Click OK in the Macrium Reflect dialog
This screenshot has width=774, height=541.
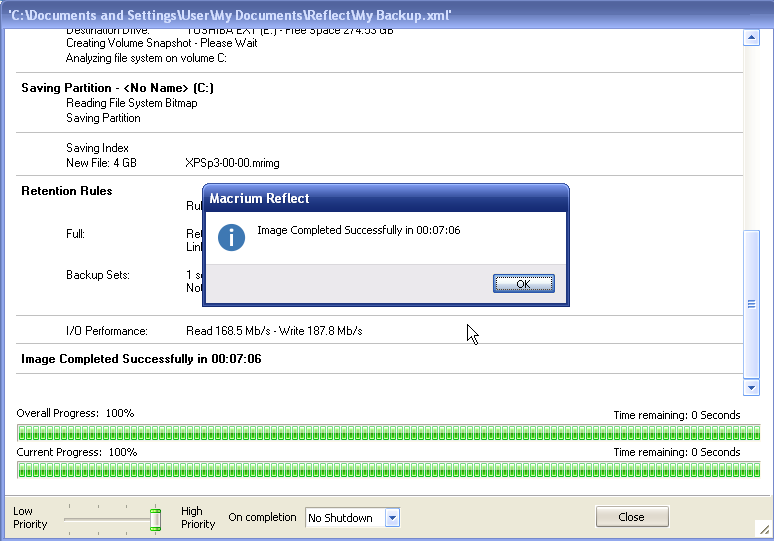[523, 284]
